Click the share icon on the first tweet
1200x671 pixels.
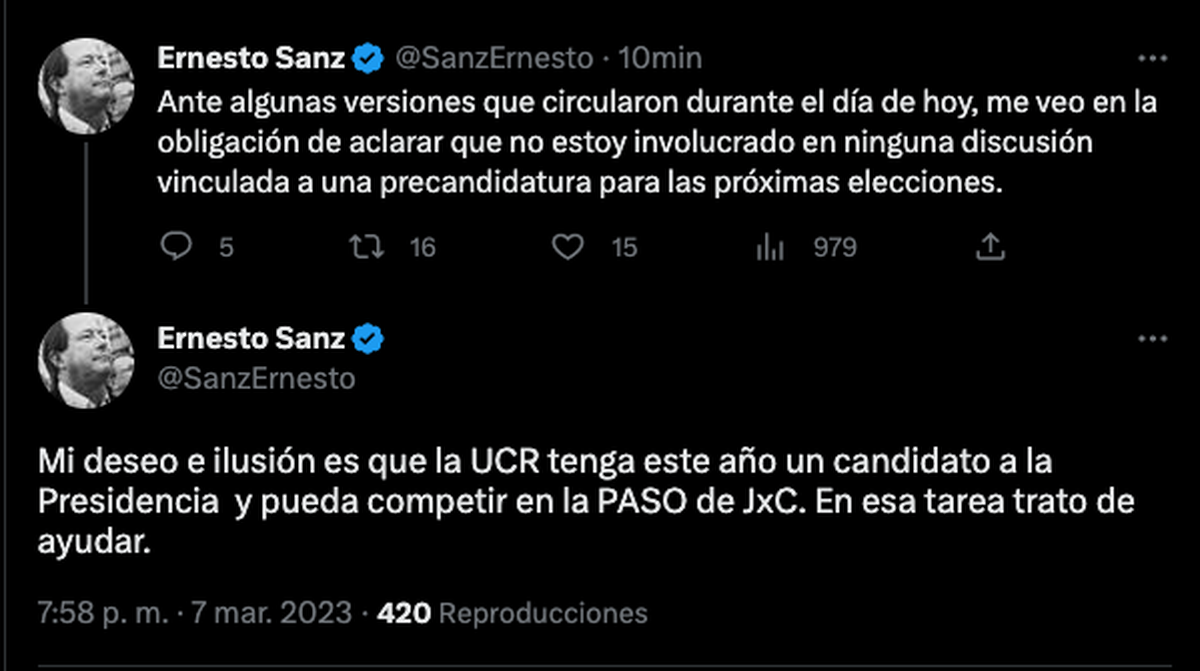click(x=990, y=246)
